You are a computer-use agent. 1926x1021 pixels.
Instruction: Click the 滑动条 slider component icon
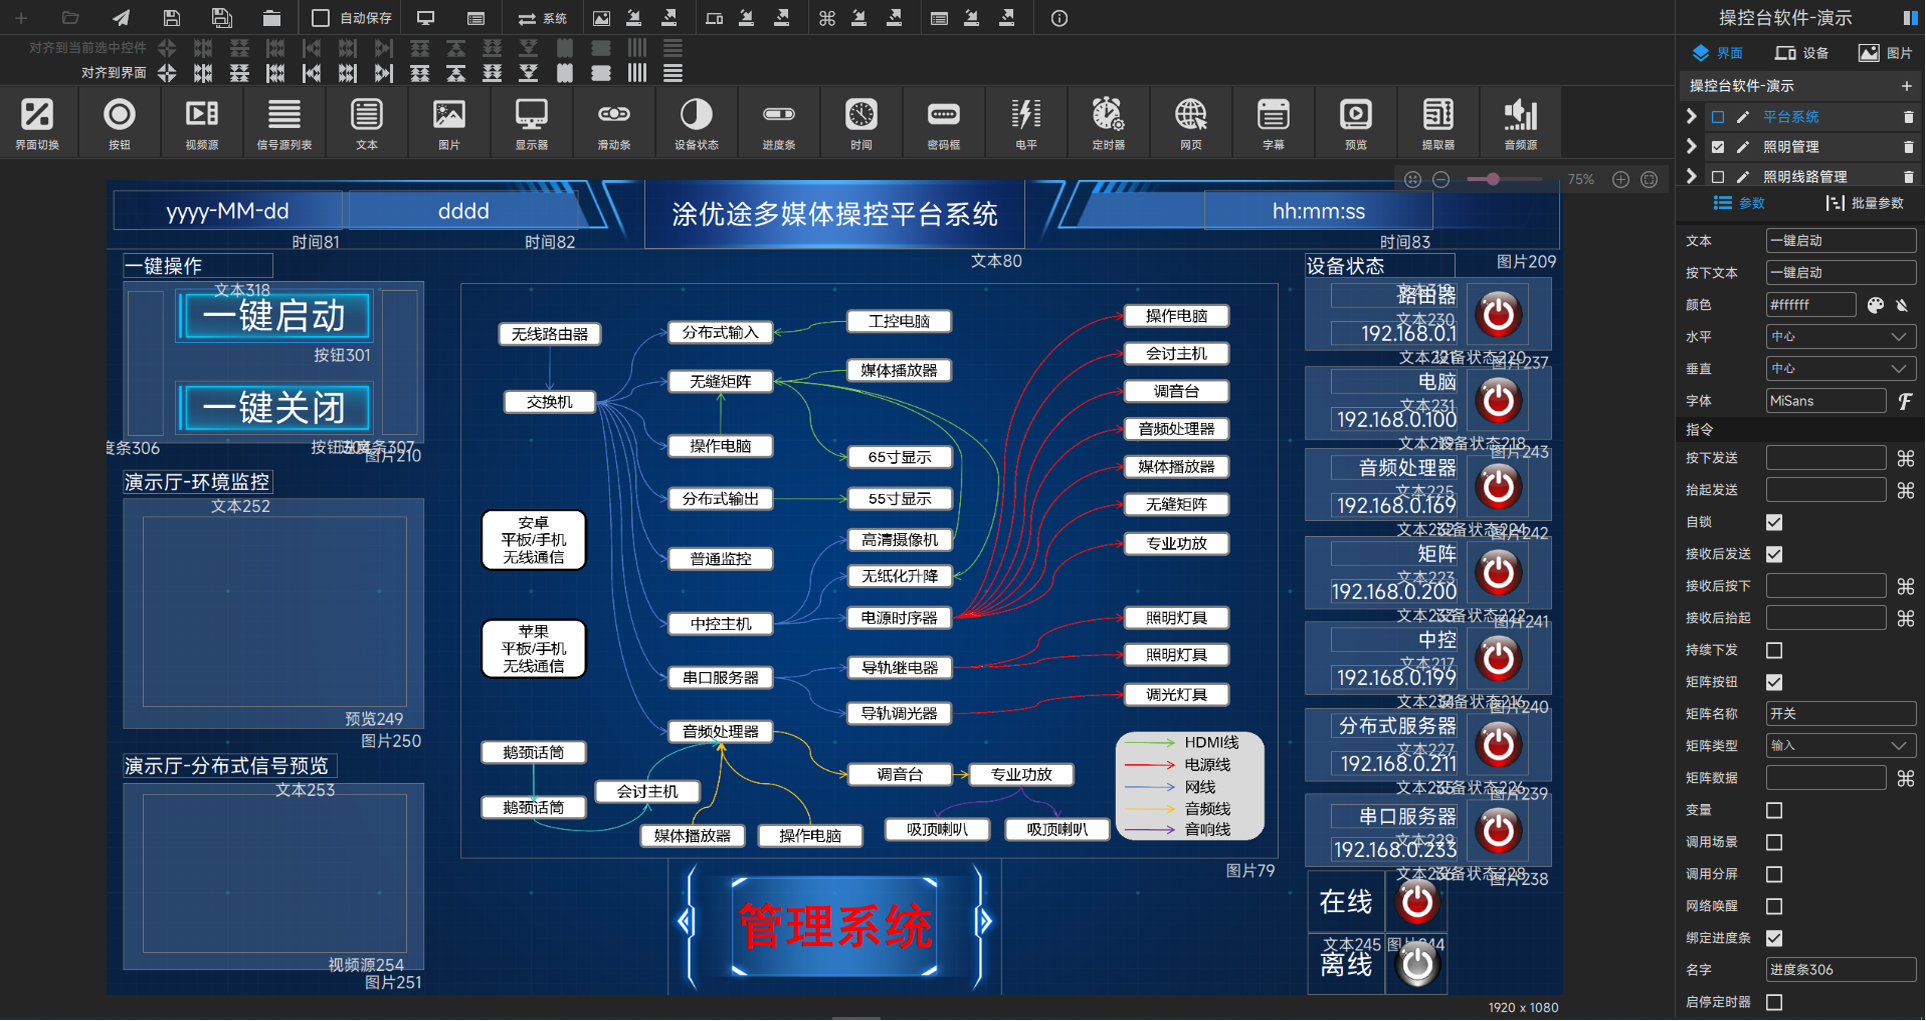613,123
